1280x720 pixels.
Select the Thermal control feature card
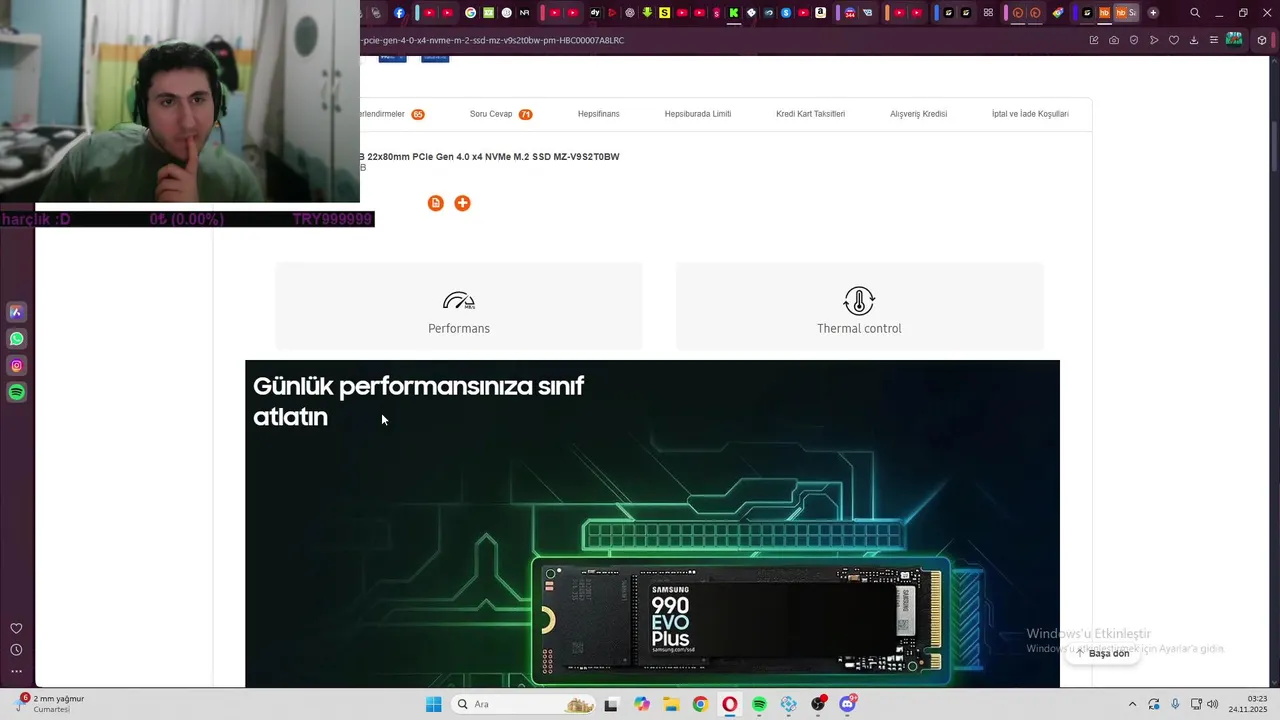pyautogui.click(x=859, y=306)
